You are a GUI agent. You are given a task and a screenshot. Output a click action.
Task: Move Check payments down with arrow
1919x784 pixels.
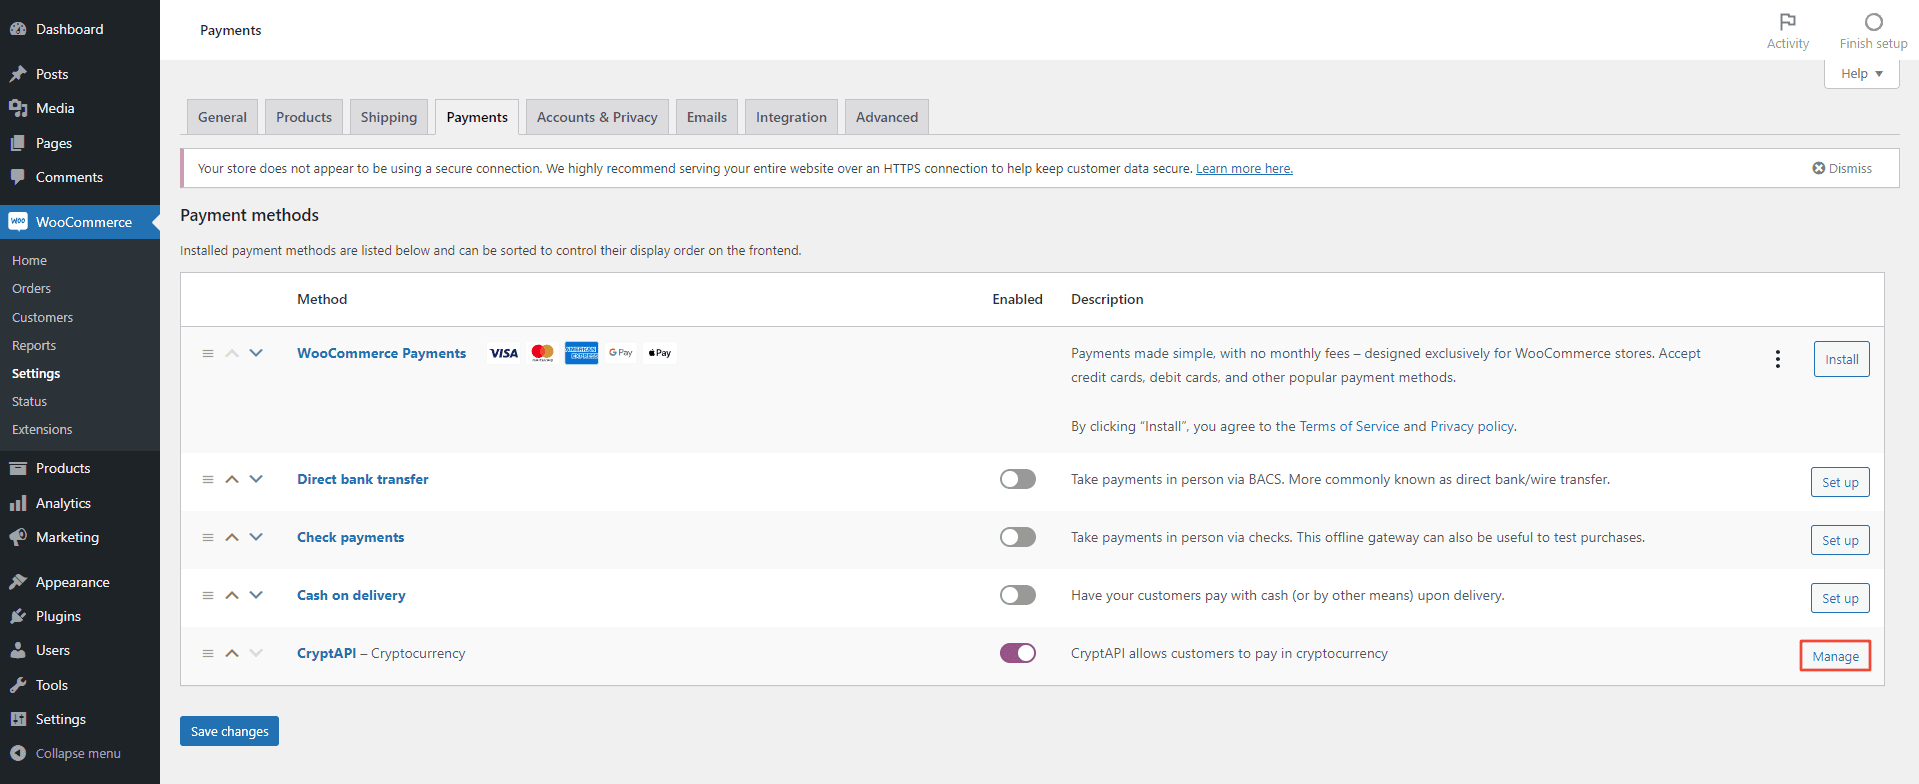[x=256, y=537]
